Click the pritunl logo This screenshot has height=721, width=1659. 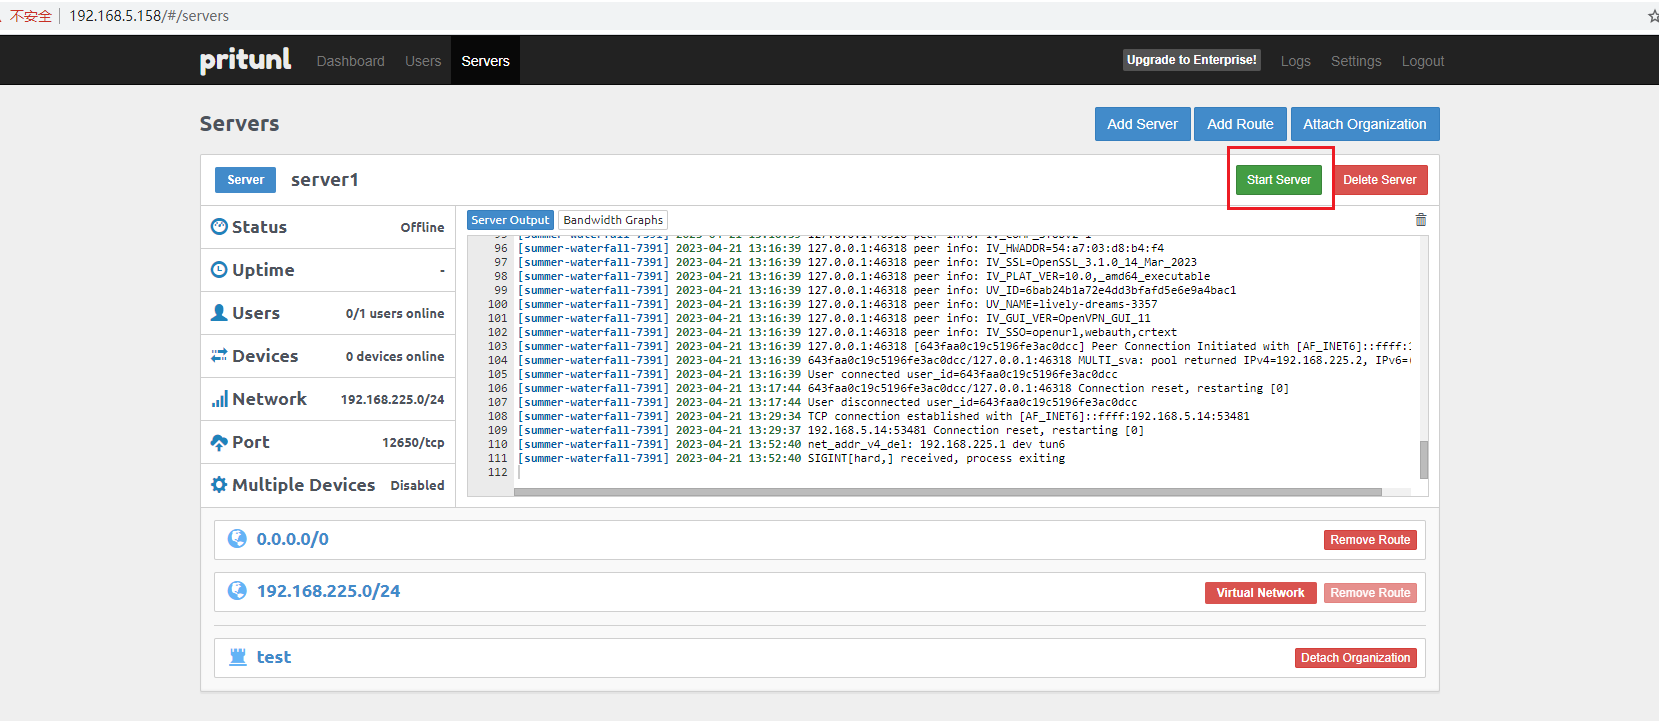pyautogui.click(x=245, y=60)
